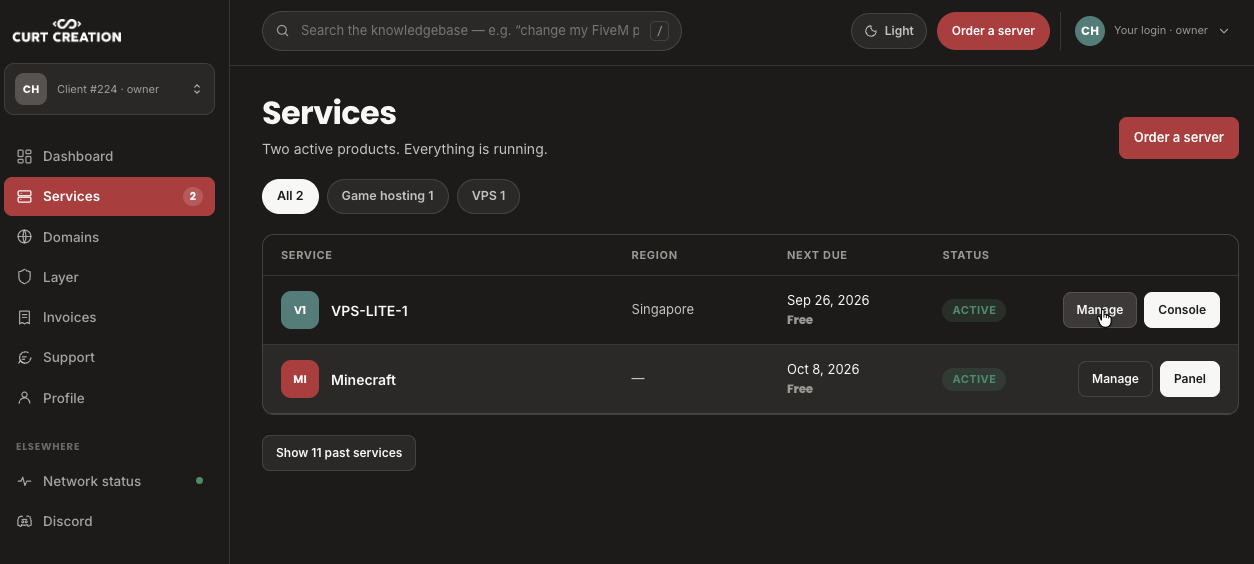This screenshot has width=1254, height=564.
Task: Click Order a server in top bar
Action: 993,31
